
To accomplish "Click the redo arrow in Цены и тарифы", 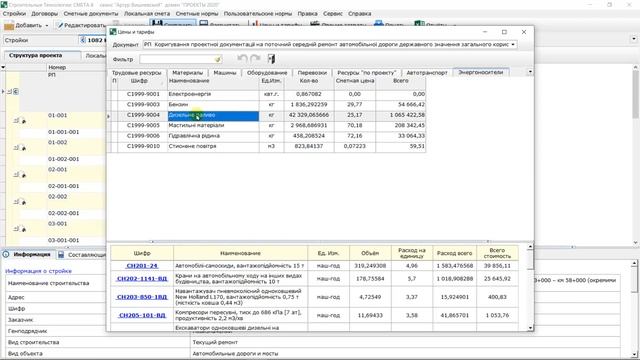I will point(255,59).
